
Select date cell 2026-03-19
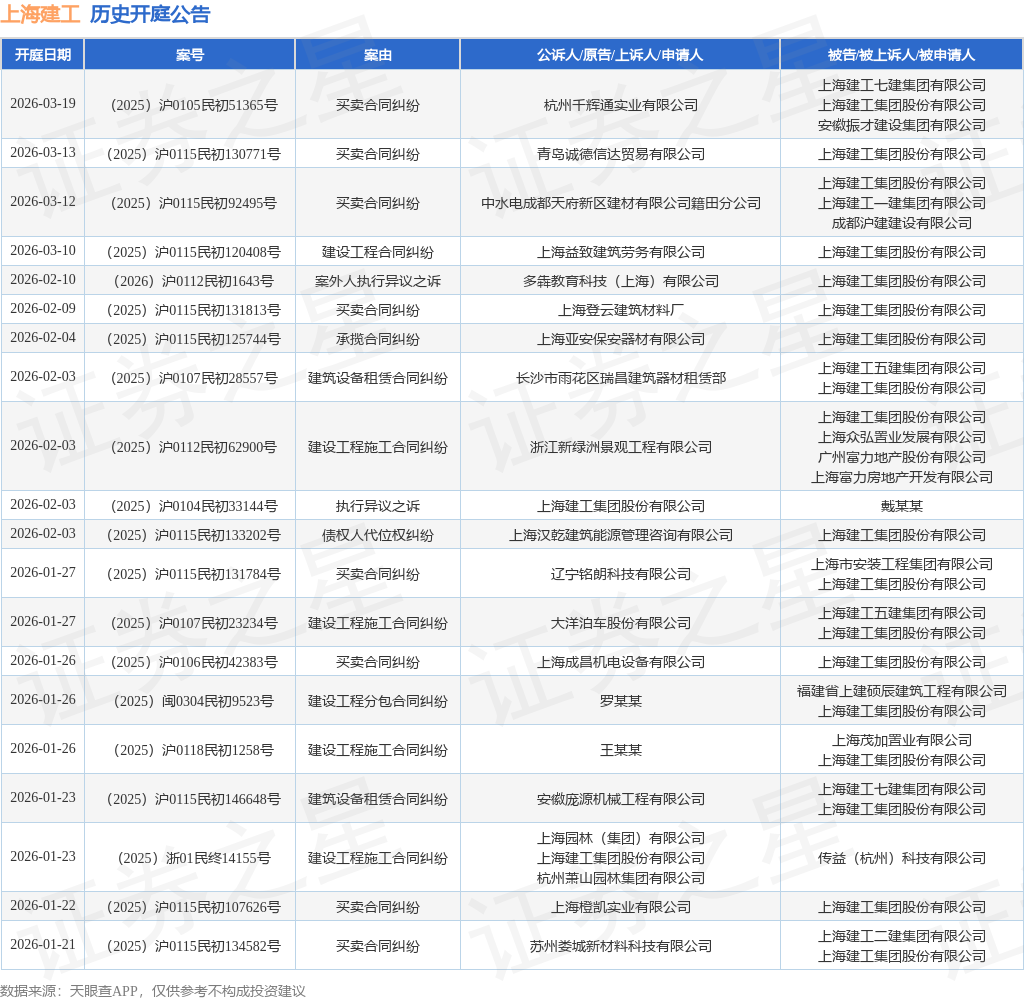[x=42, y=104]
